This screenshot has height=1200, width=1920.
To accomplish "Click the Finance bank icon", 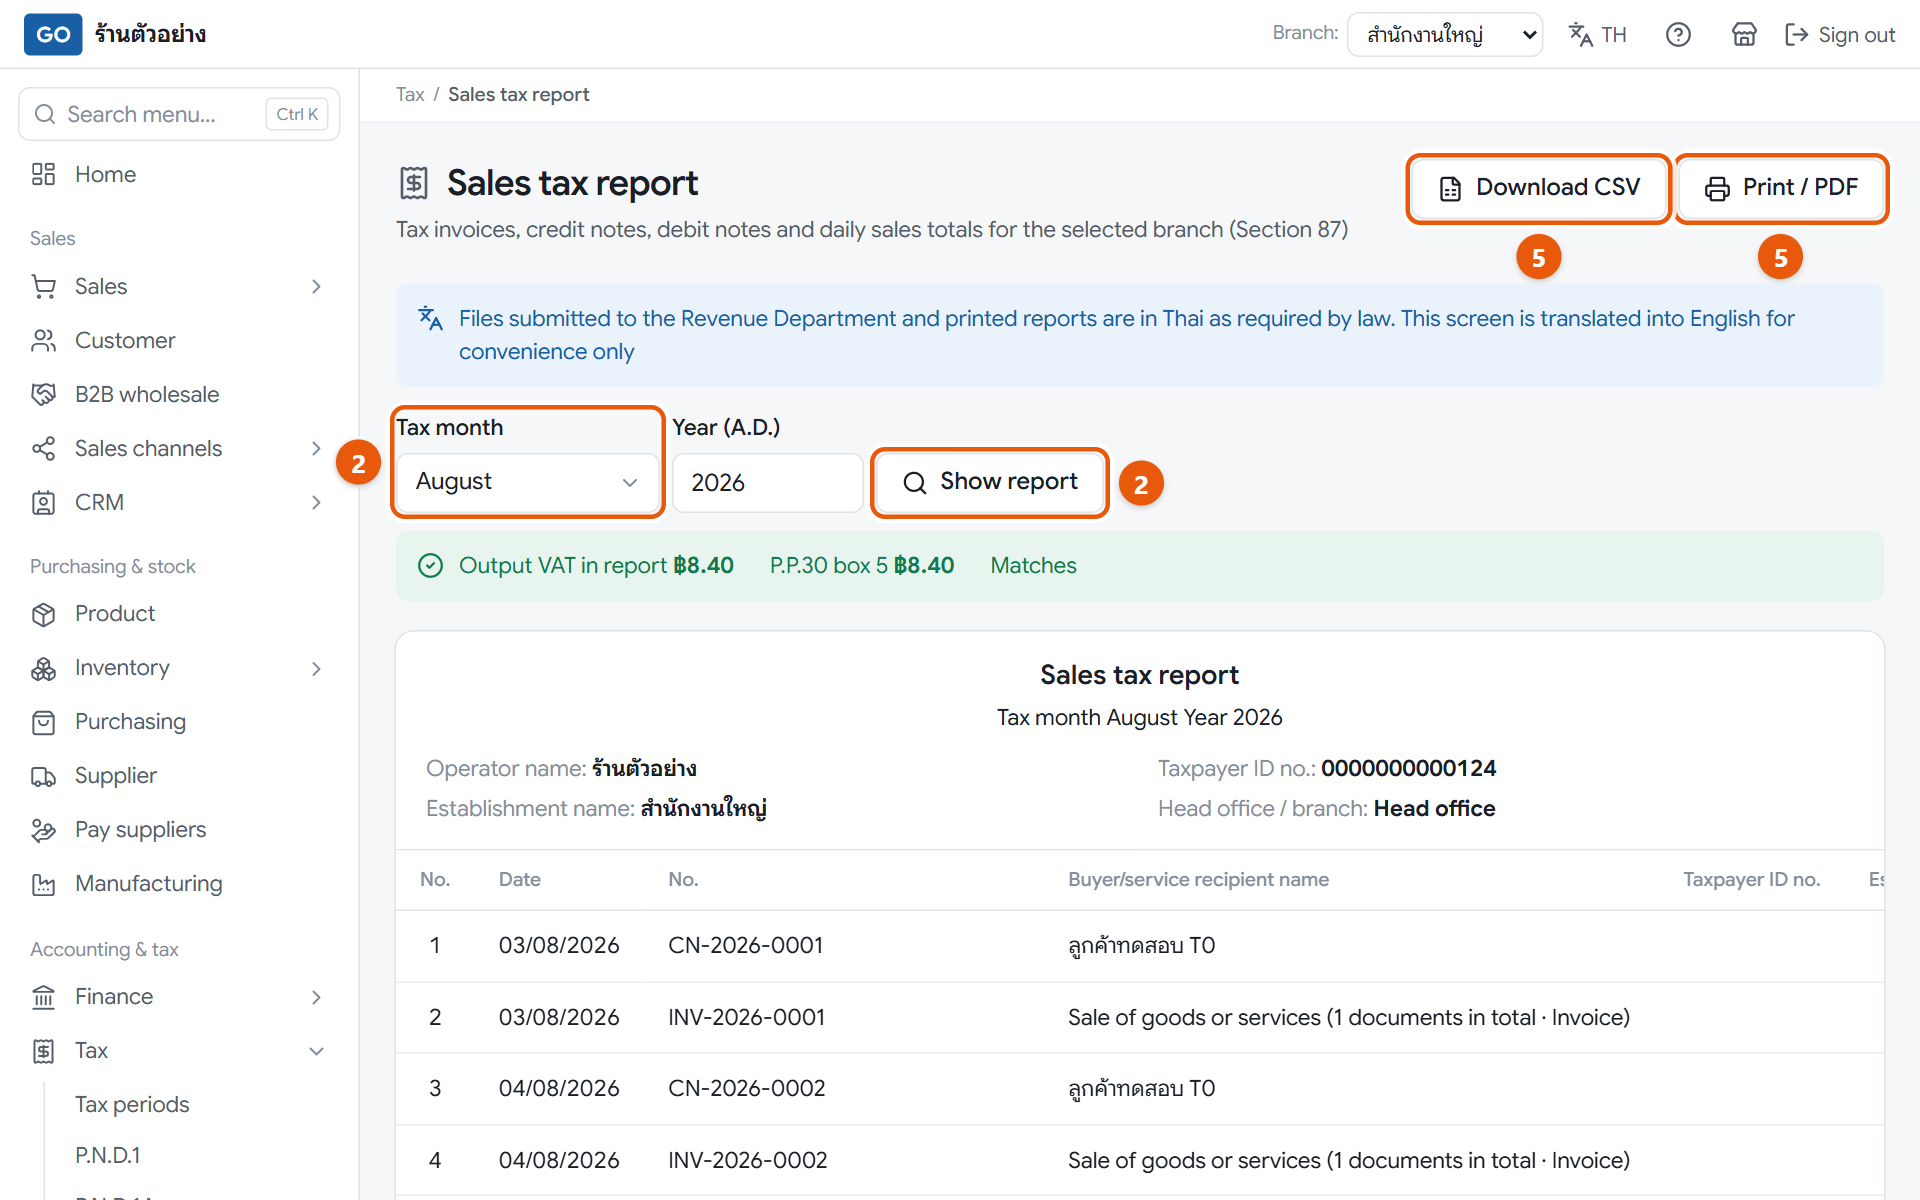I will [x=43, y=997].
